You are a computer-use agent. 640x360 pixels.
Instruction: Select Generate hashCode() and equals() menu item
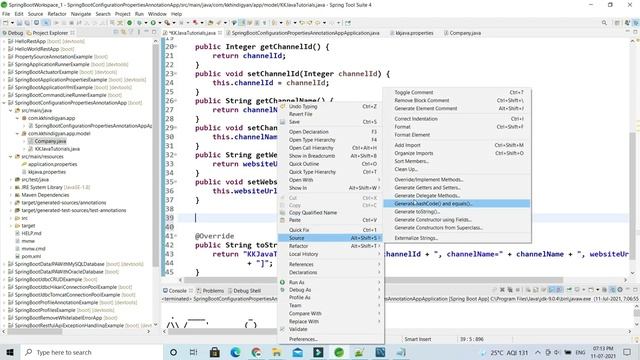pyautogui.click(x=456, y=204)
